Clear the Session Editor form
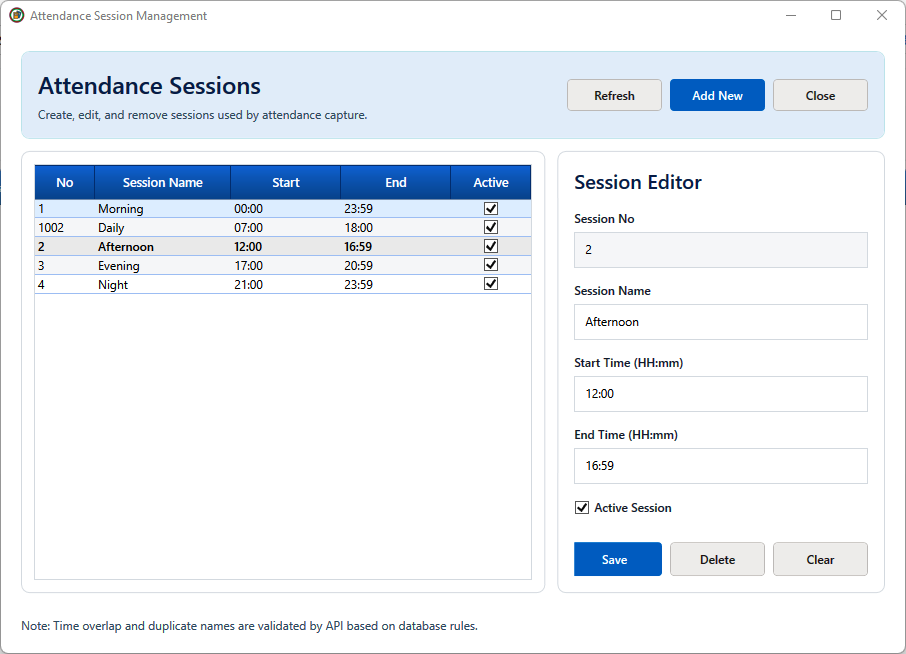The image size is (906, 654). click(x=820, y=559)
